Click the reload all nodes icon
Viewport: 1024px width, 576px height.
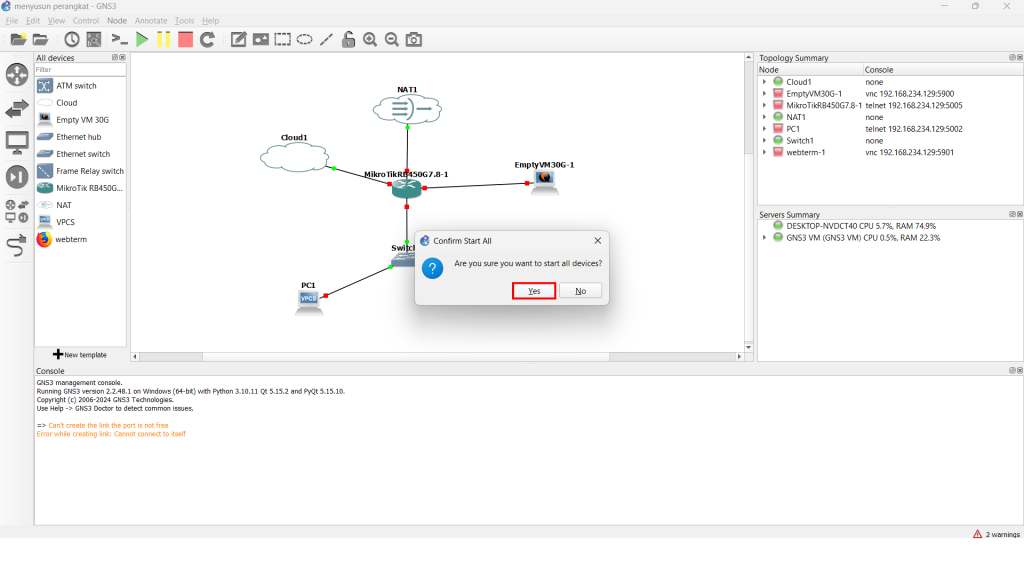coord(207,40)
